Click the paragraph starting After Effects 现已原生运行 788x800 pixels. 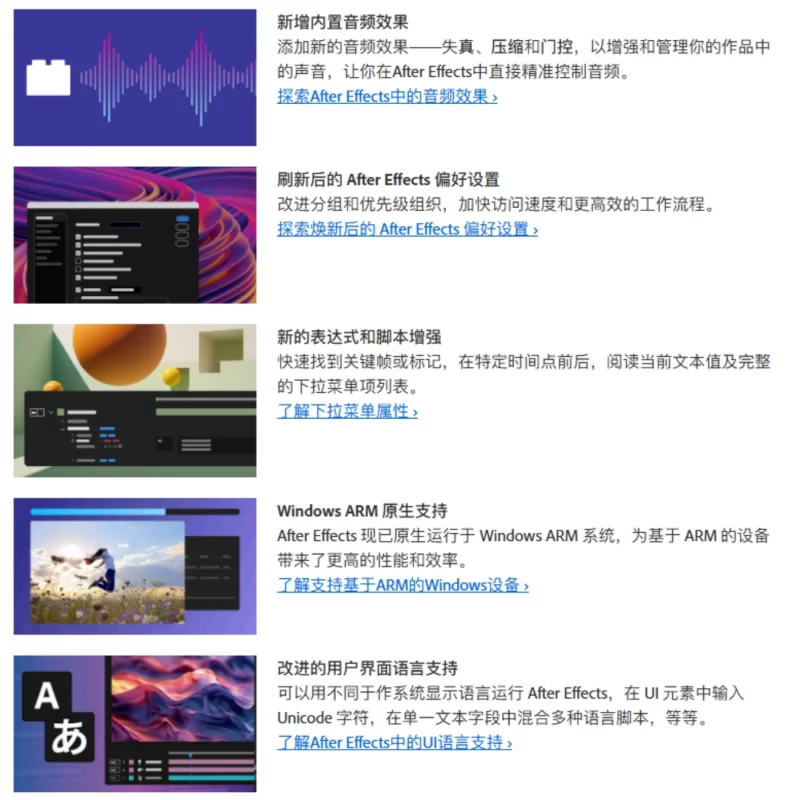(x=523, y=548)
